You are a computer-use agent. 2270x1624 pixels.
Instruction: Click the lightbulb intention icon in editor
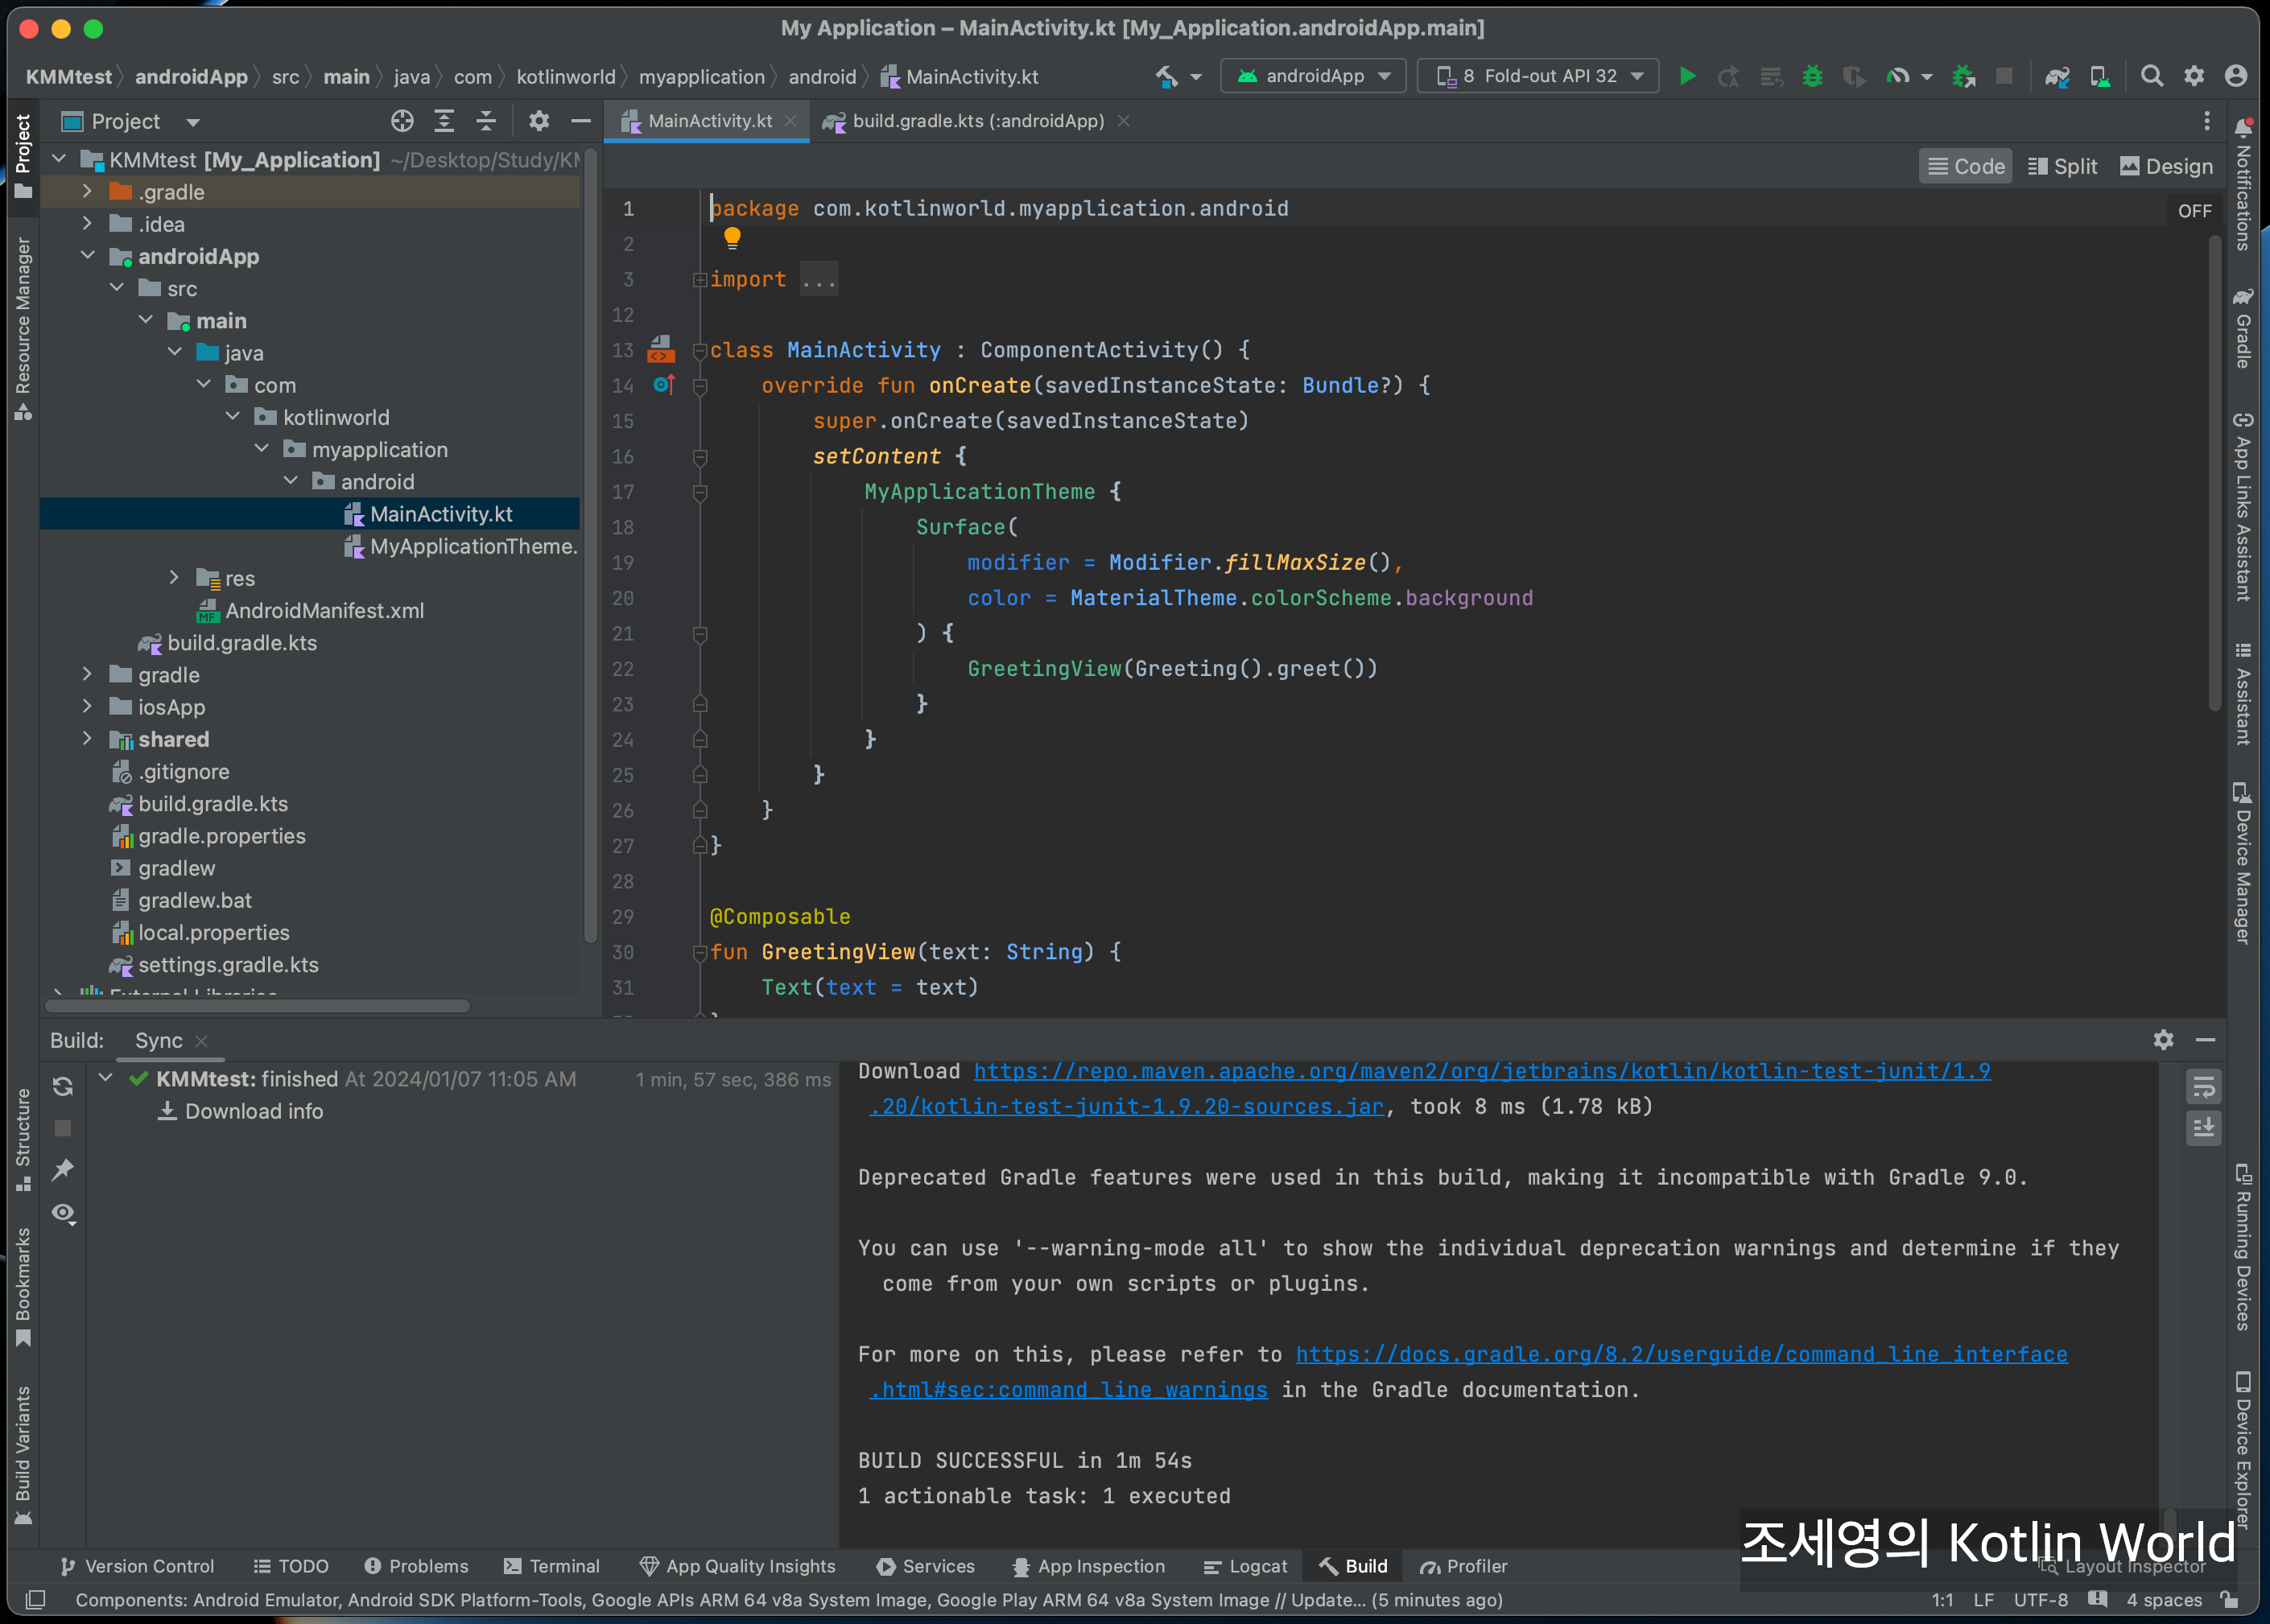pyautogui.click(x=732, y=238)
